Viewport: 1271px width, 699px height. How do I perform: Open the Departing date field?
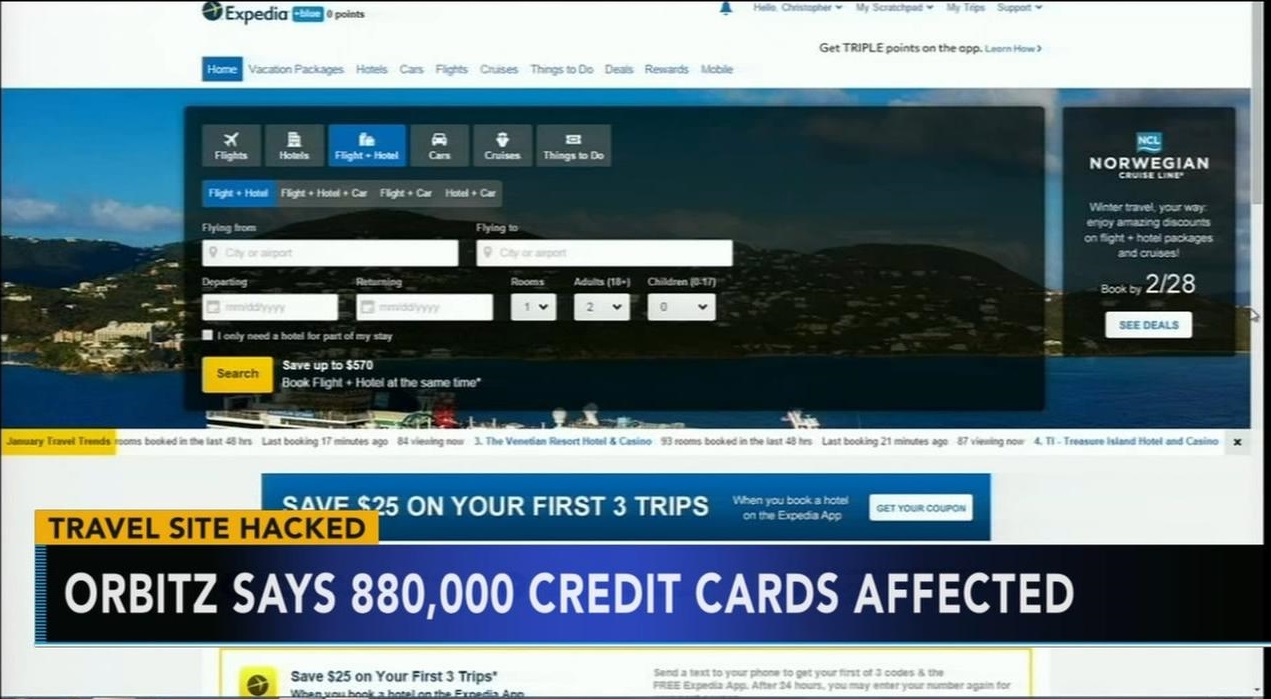click(270, 307)
